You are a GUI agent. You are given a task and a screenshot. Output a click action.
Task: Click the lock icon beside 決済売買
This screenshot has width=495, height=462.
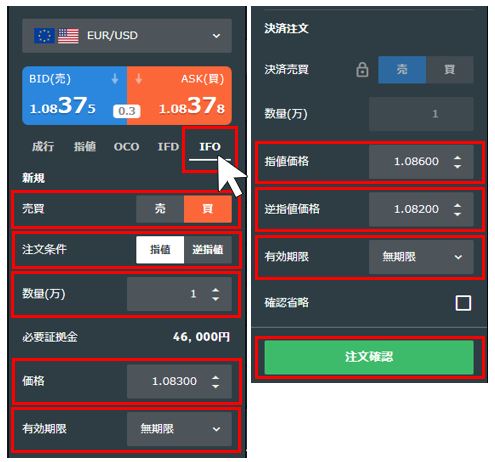click(362, 70)
